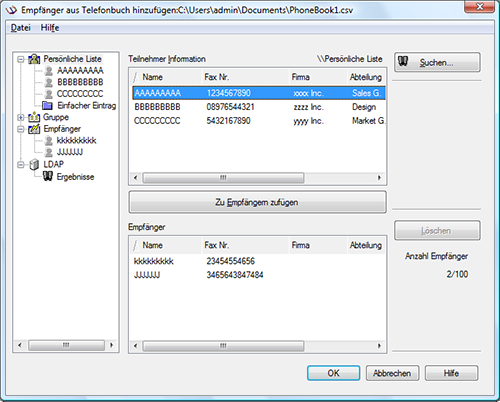This screenshot has height=402, width=500.
Task: Click fax number 23454554656
Action: click(x=230, y=261)
